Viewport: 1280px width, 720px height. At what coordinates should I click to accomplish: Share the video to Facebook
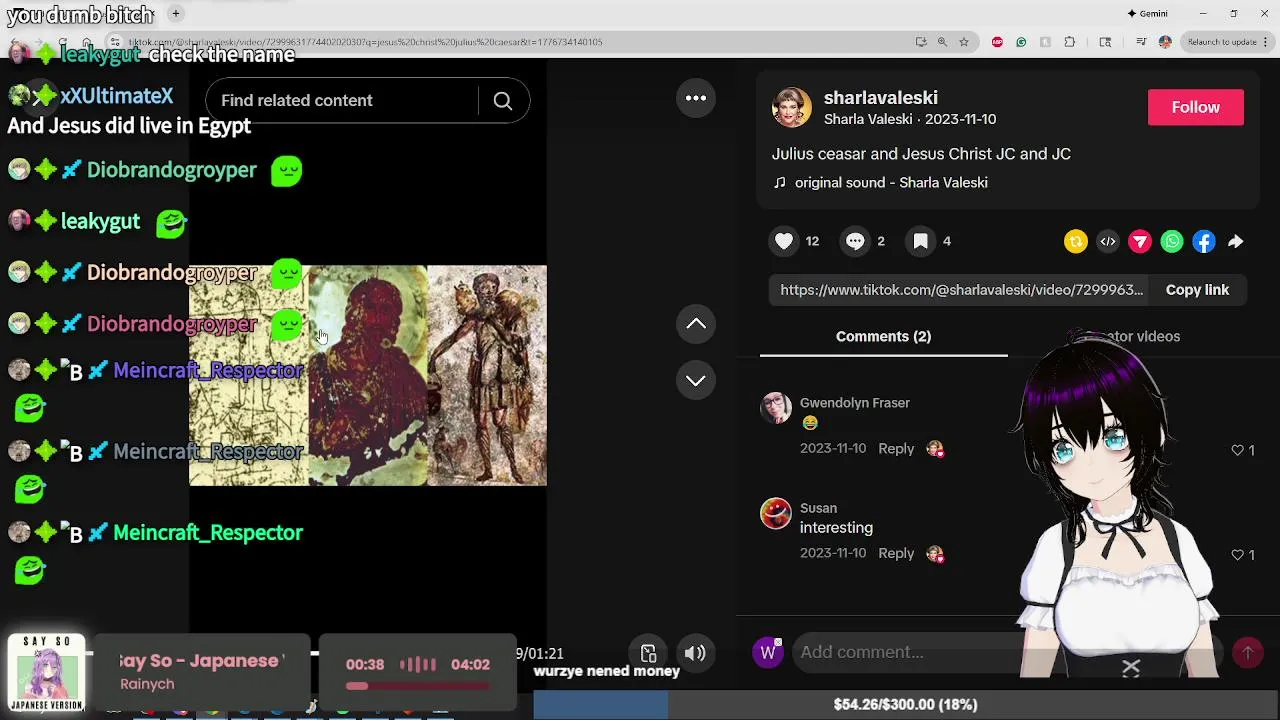(1204, 241)
